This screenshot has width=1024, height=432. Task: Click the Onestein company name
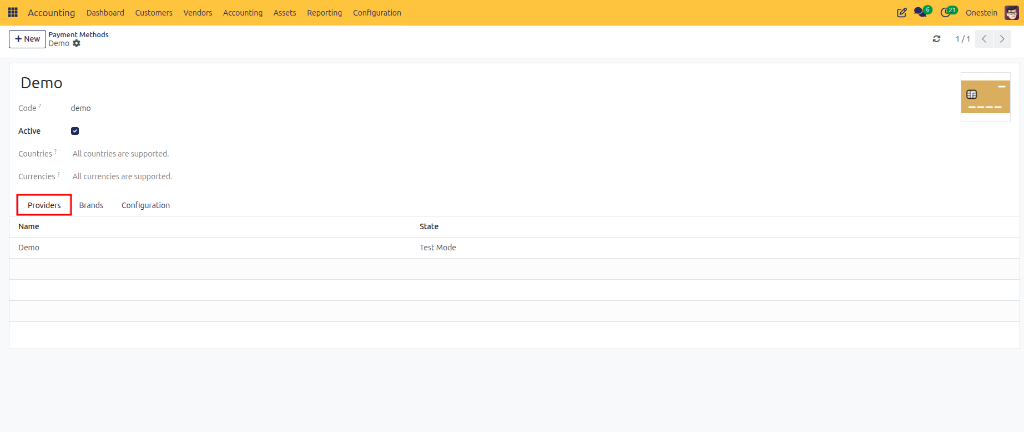pos(982,13)
